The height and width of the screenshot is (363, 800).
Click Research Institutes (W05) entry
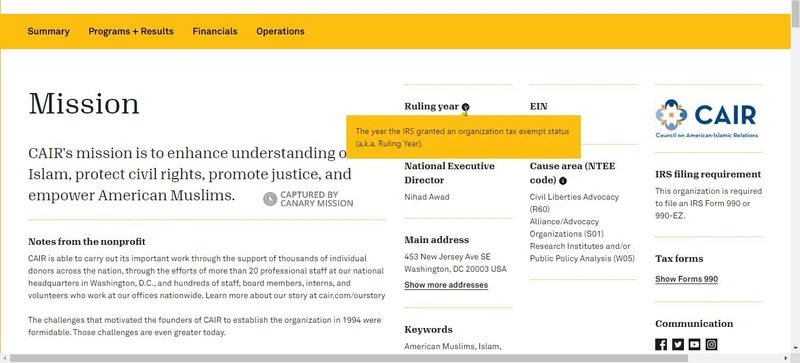click(582, 252)
